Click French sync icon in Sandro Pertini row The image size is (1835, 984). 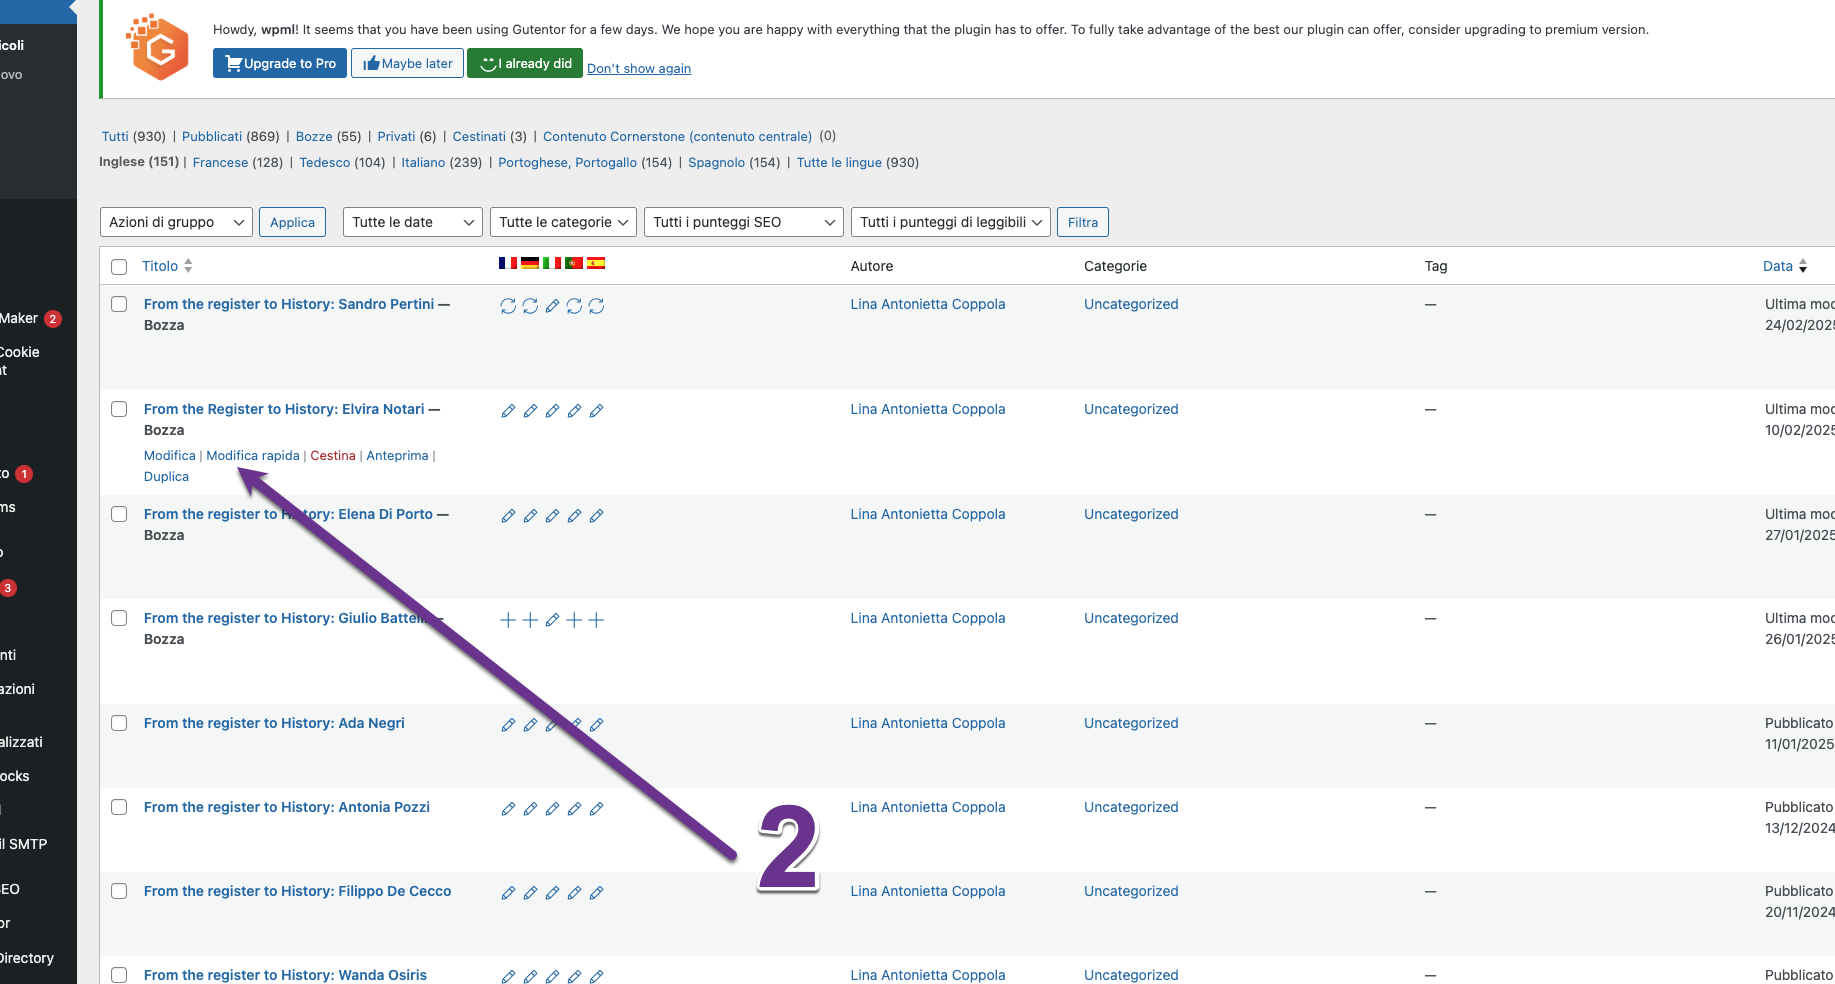(508, 306)
